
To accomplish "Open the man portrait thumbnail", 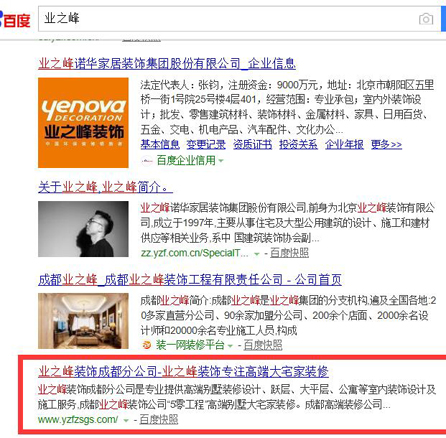I will [x=83, y=229].
